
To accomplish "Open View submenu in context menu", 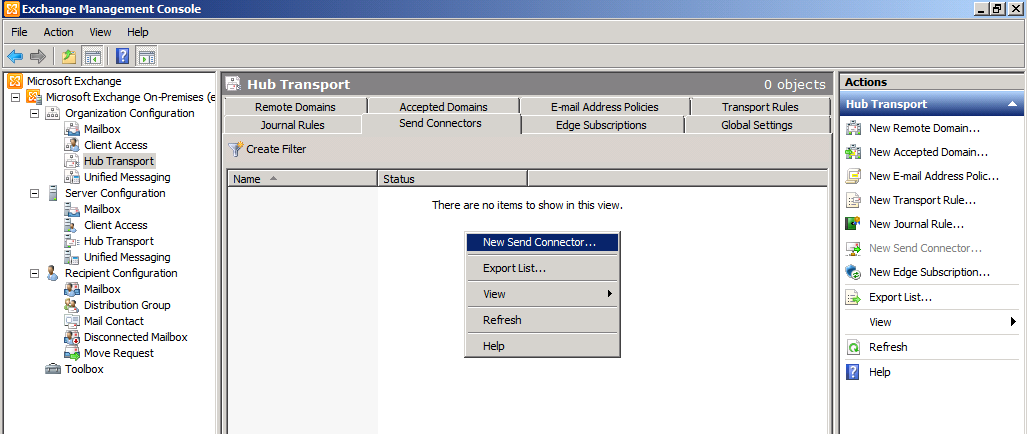I will pos(542,294).
